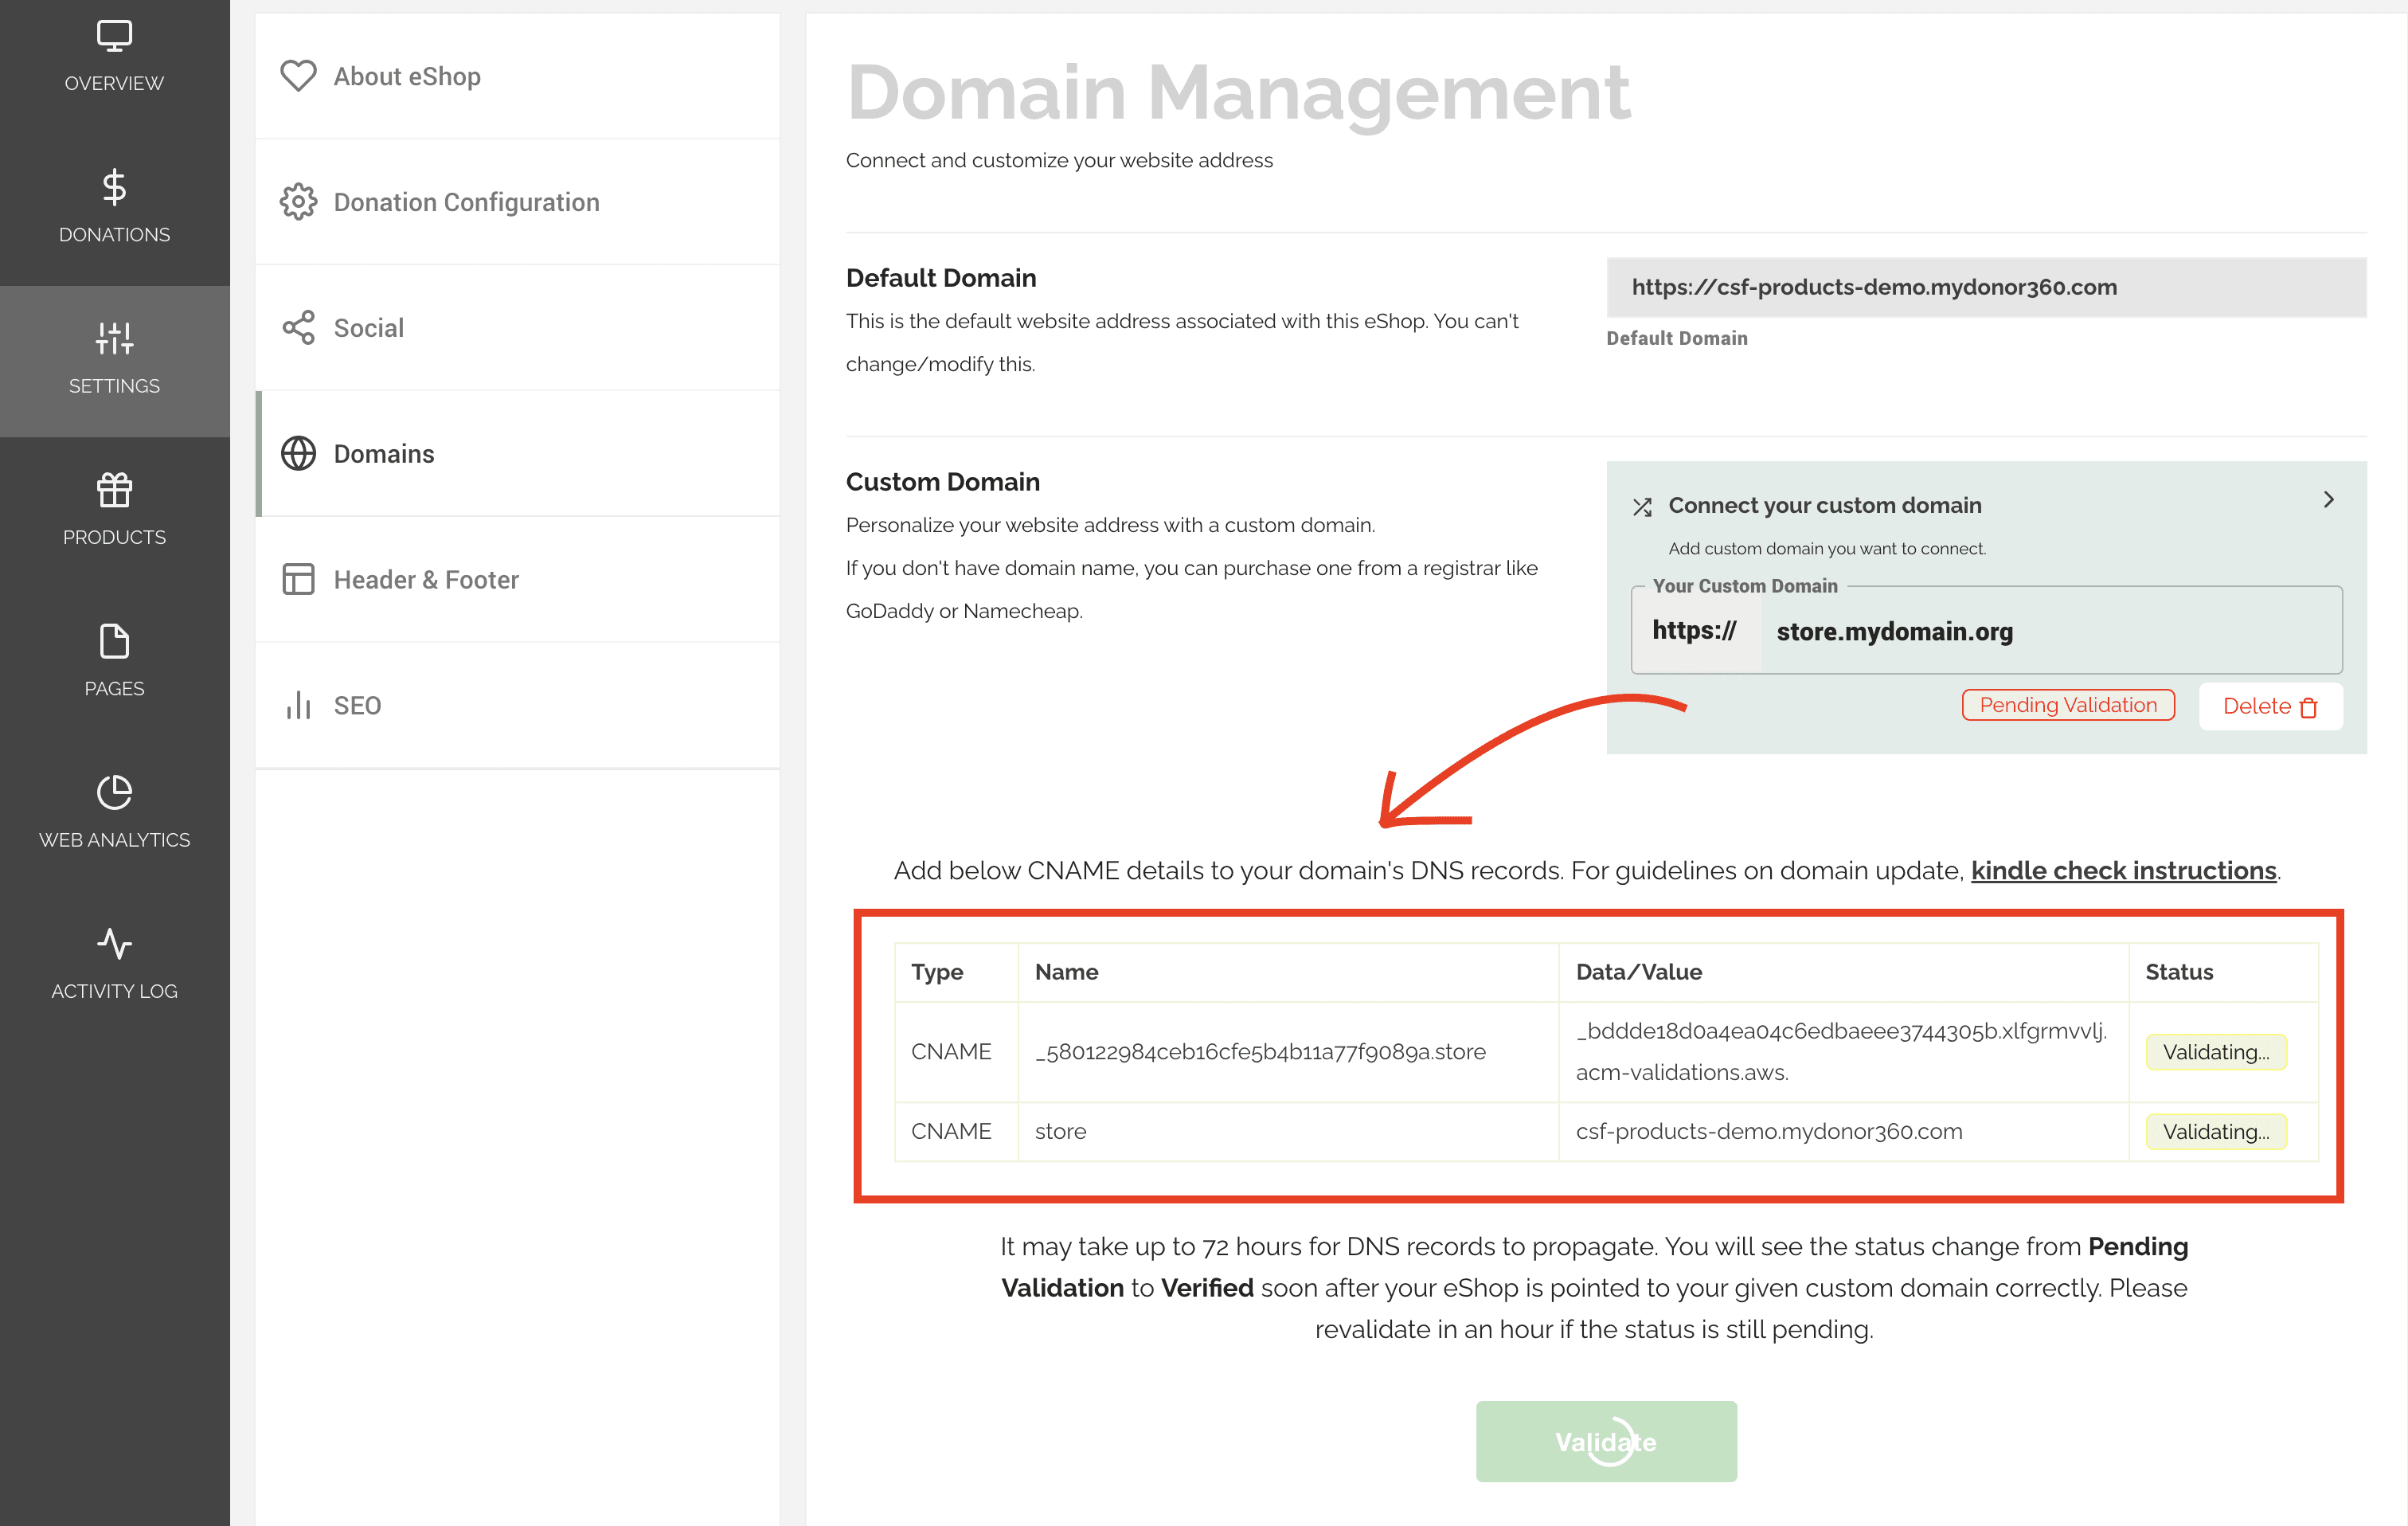Click the Overview monitor icon
Image resolution: width=2408 pixels, height=1526 pixels.
[x=114, y=36]
